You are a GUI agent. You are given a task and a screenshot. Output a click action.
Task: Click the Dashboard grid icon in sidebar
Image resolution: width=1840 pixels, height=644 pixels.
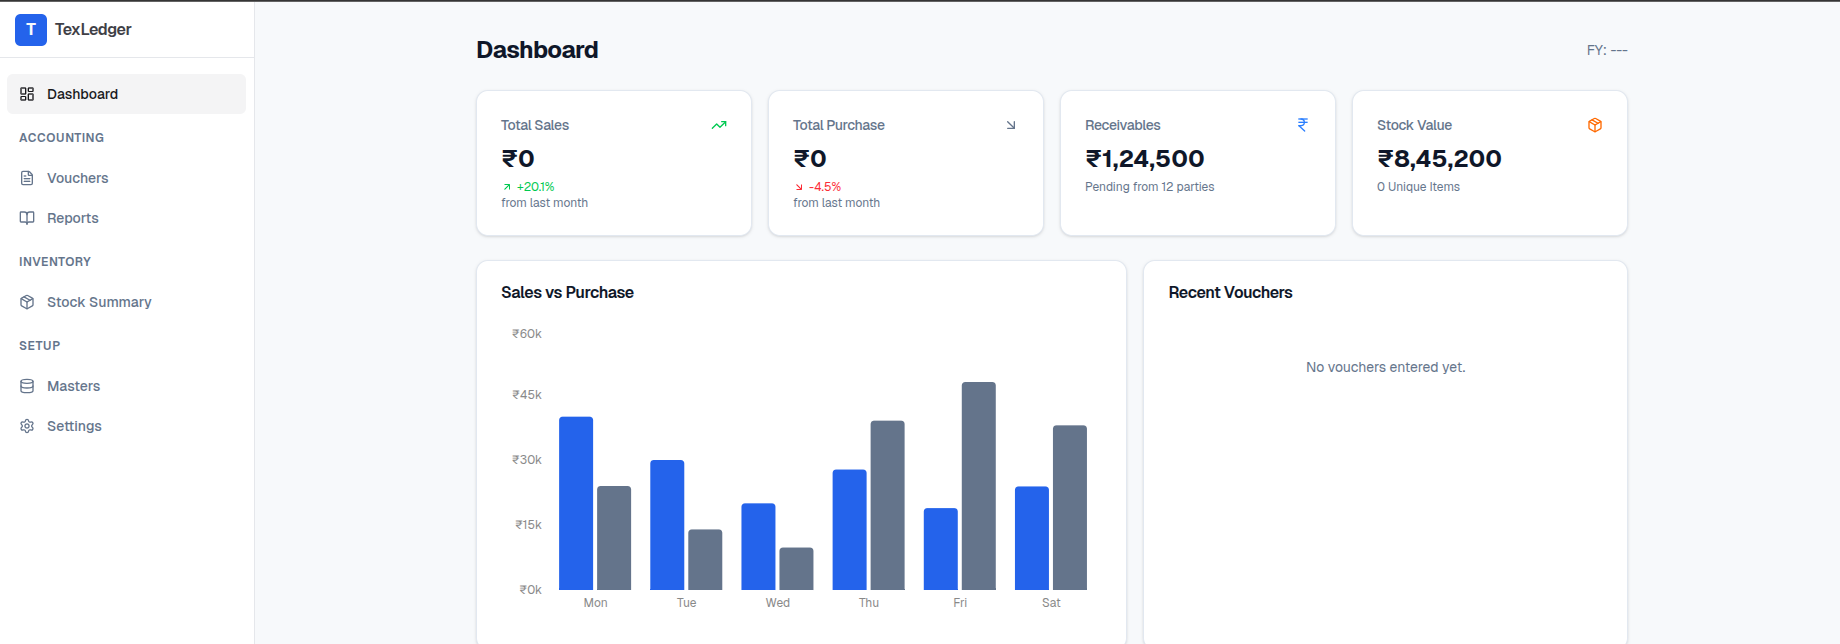point(27,94)
